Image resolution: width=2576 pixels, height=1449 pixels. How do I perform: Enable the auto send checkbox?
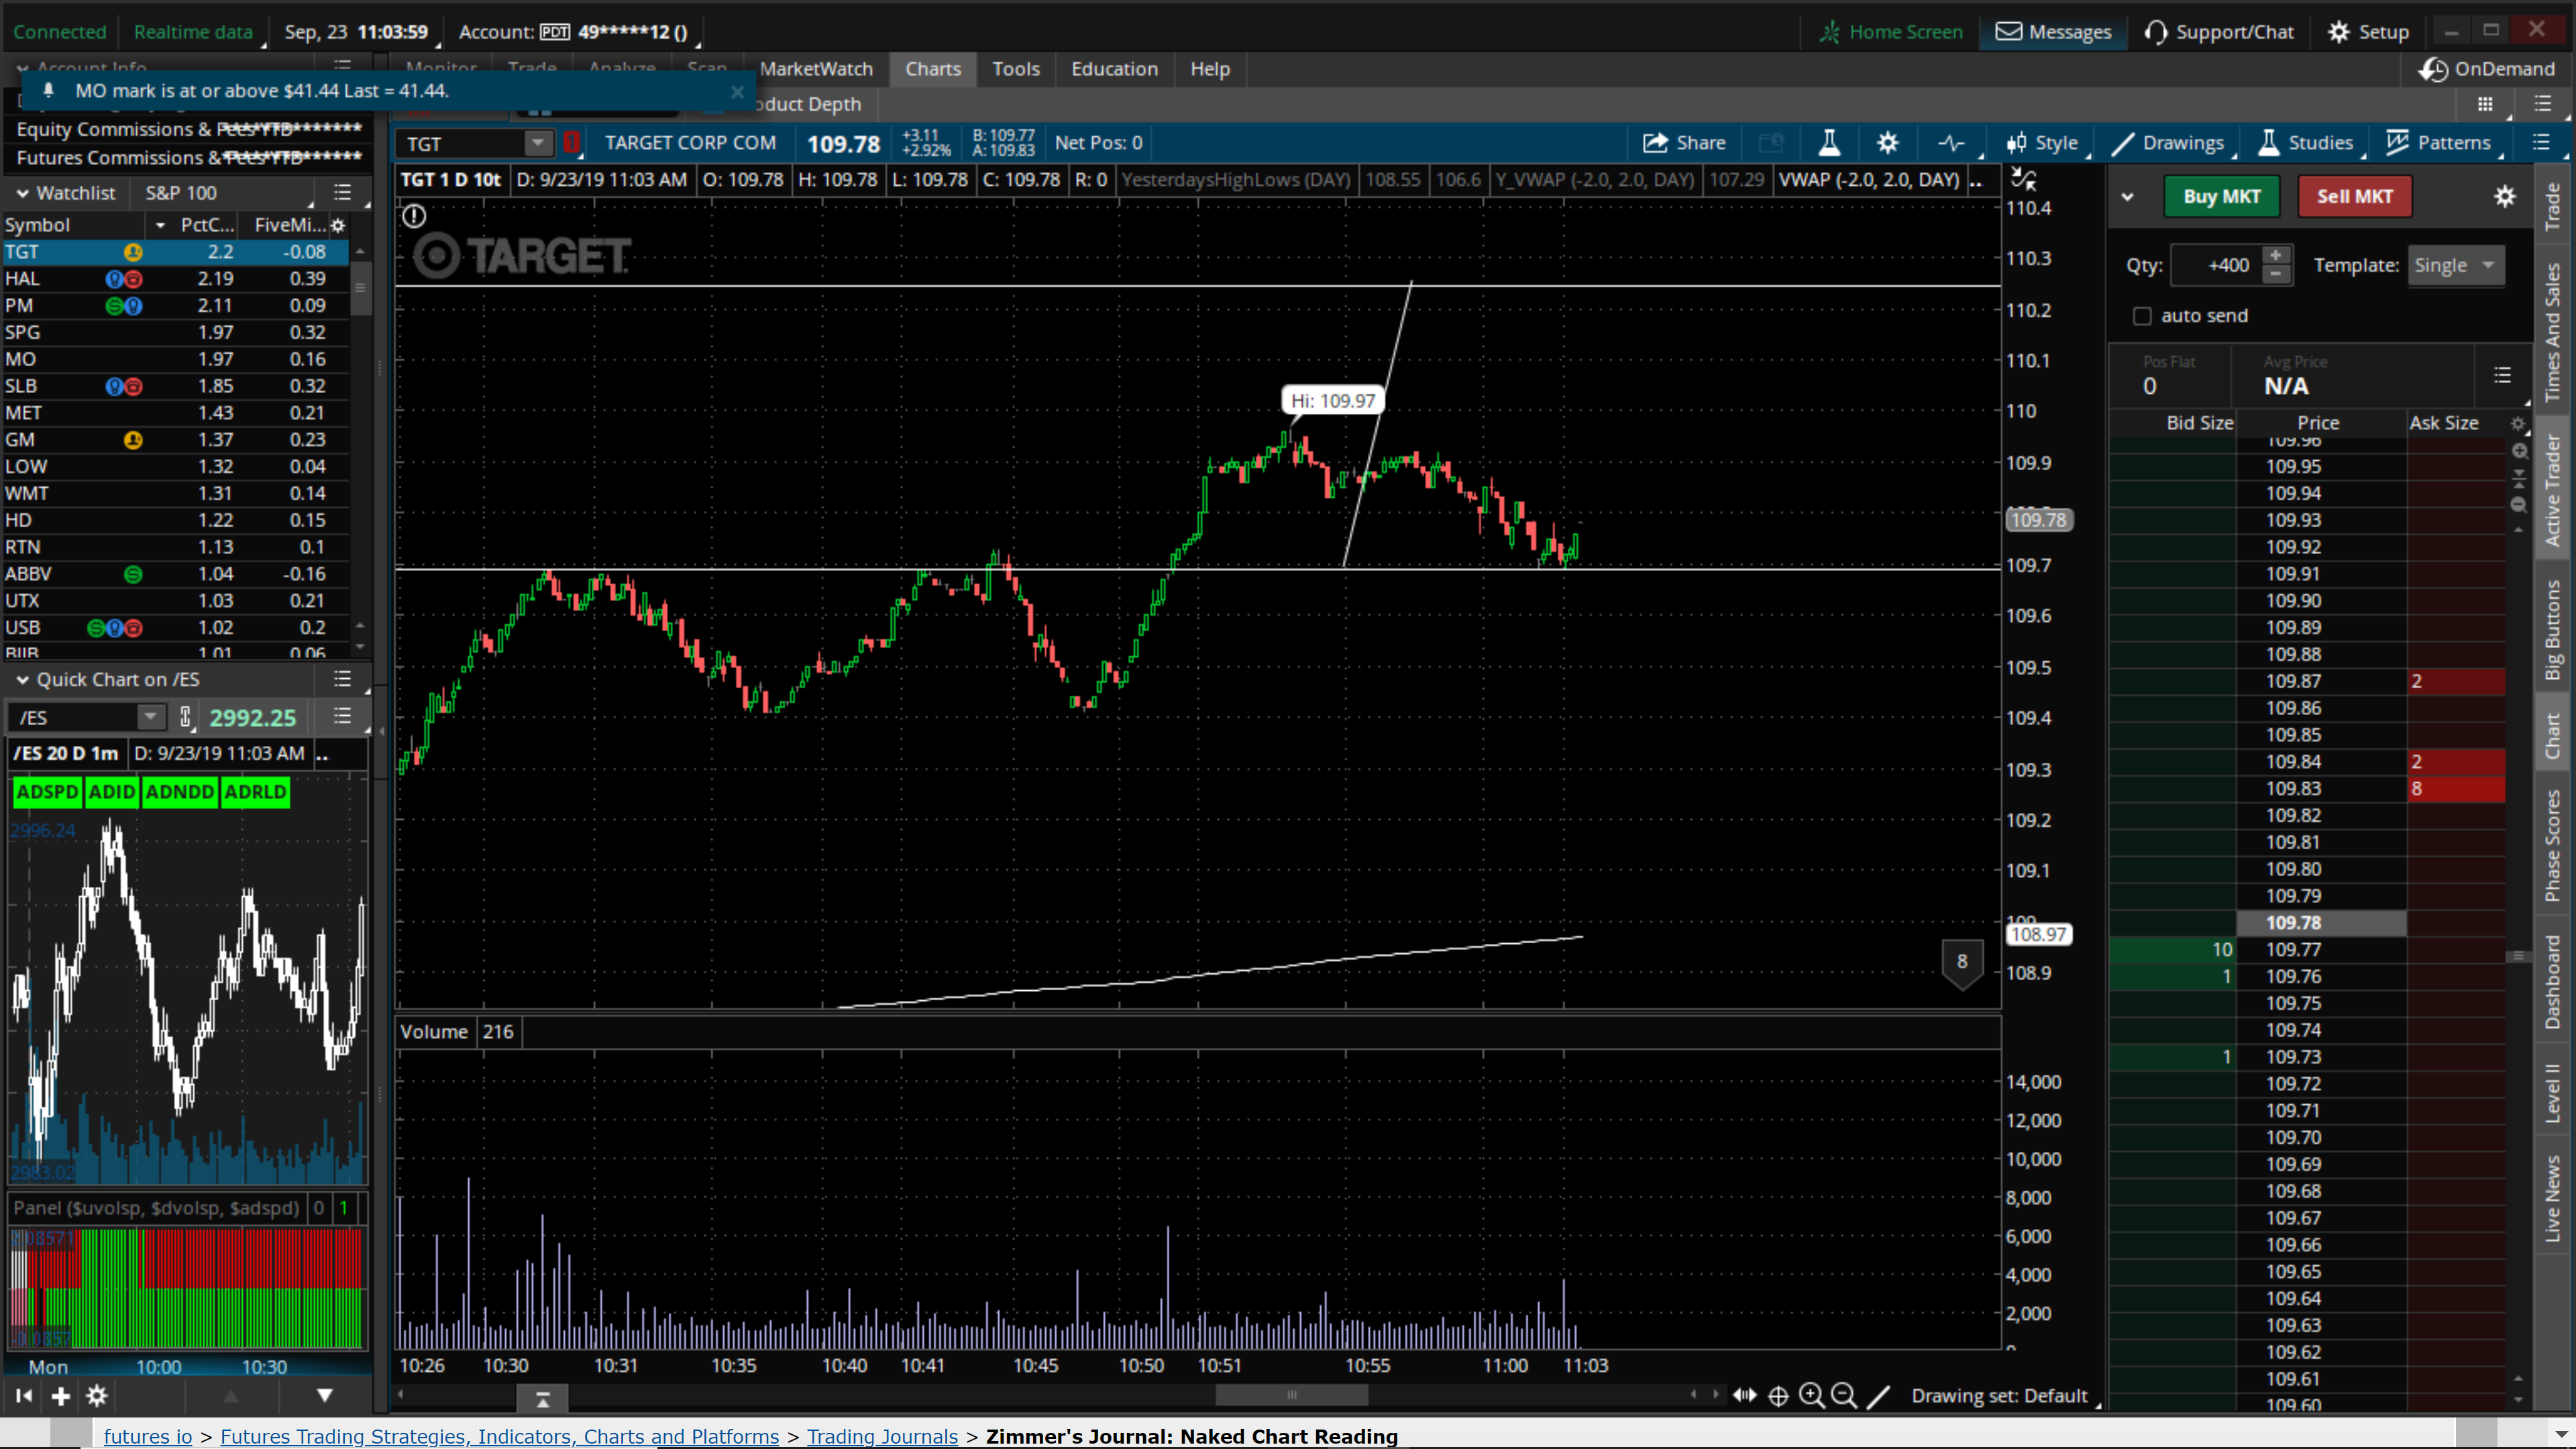2142,316
